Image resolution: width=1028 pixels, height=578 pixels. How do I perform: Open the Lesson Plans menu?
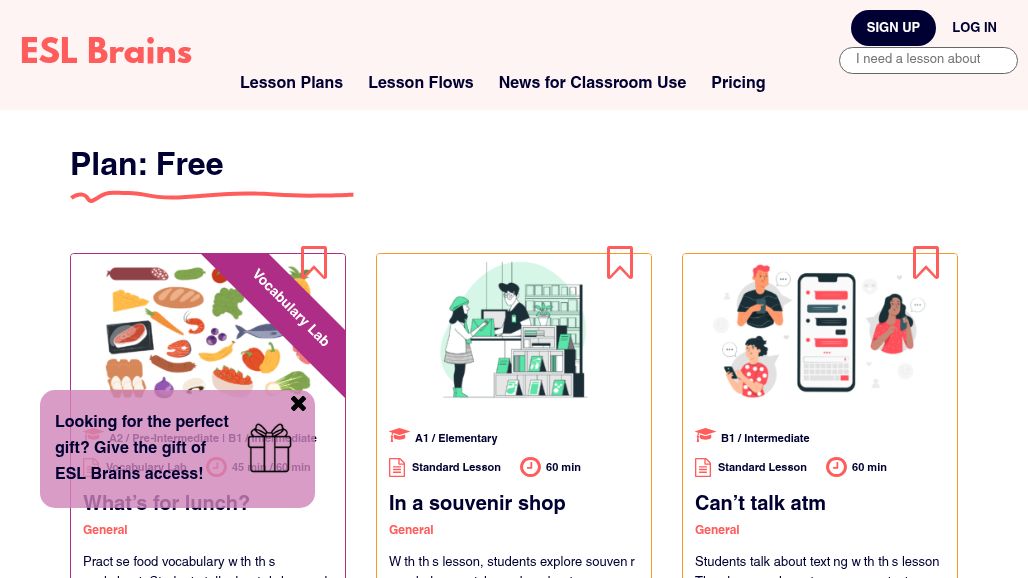click(291, 83)
